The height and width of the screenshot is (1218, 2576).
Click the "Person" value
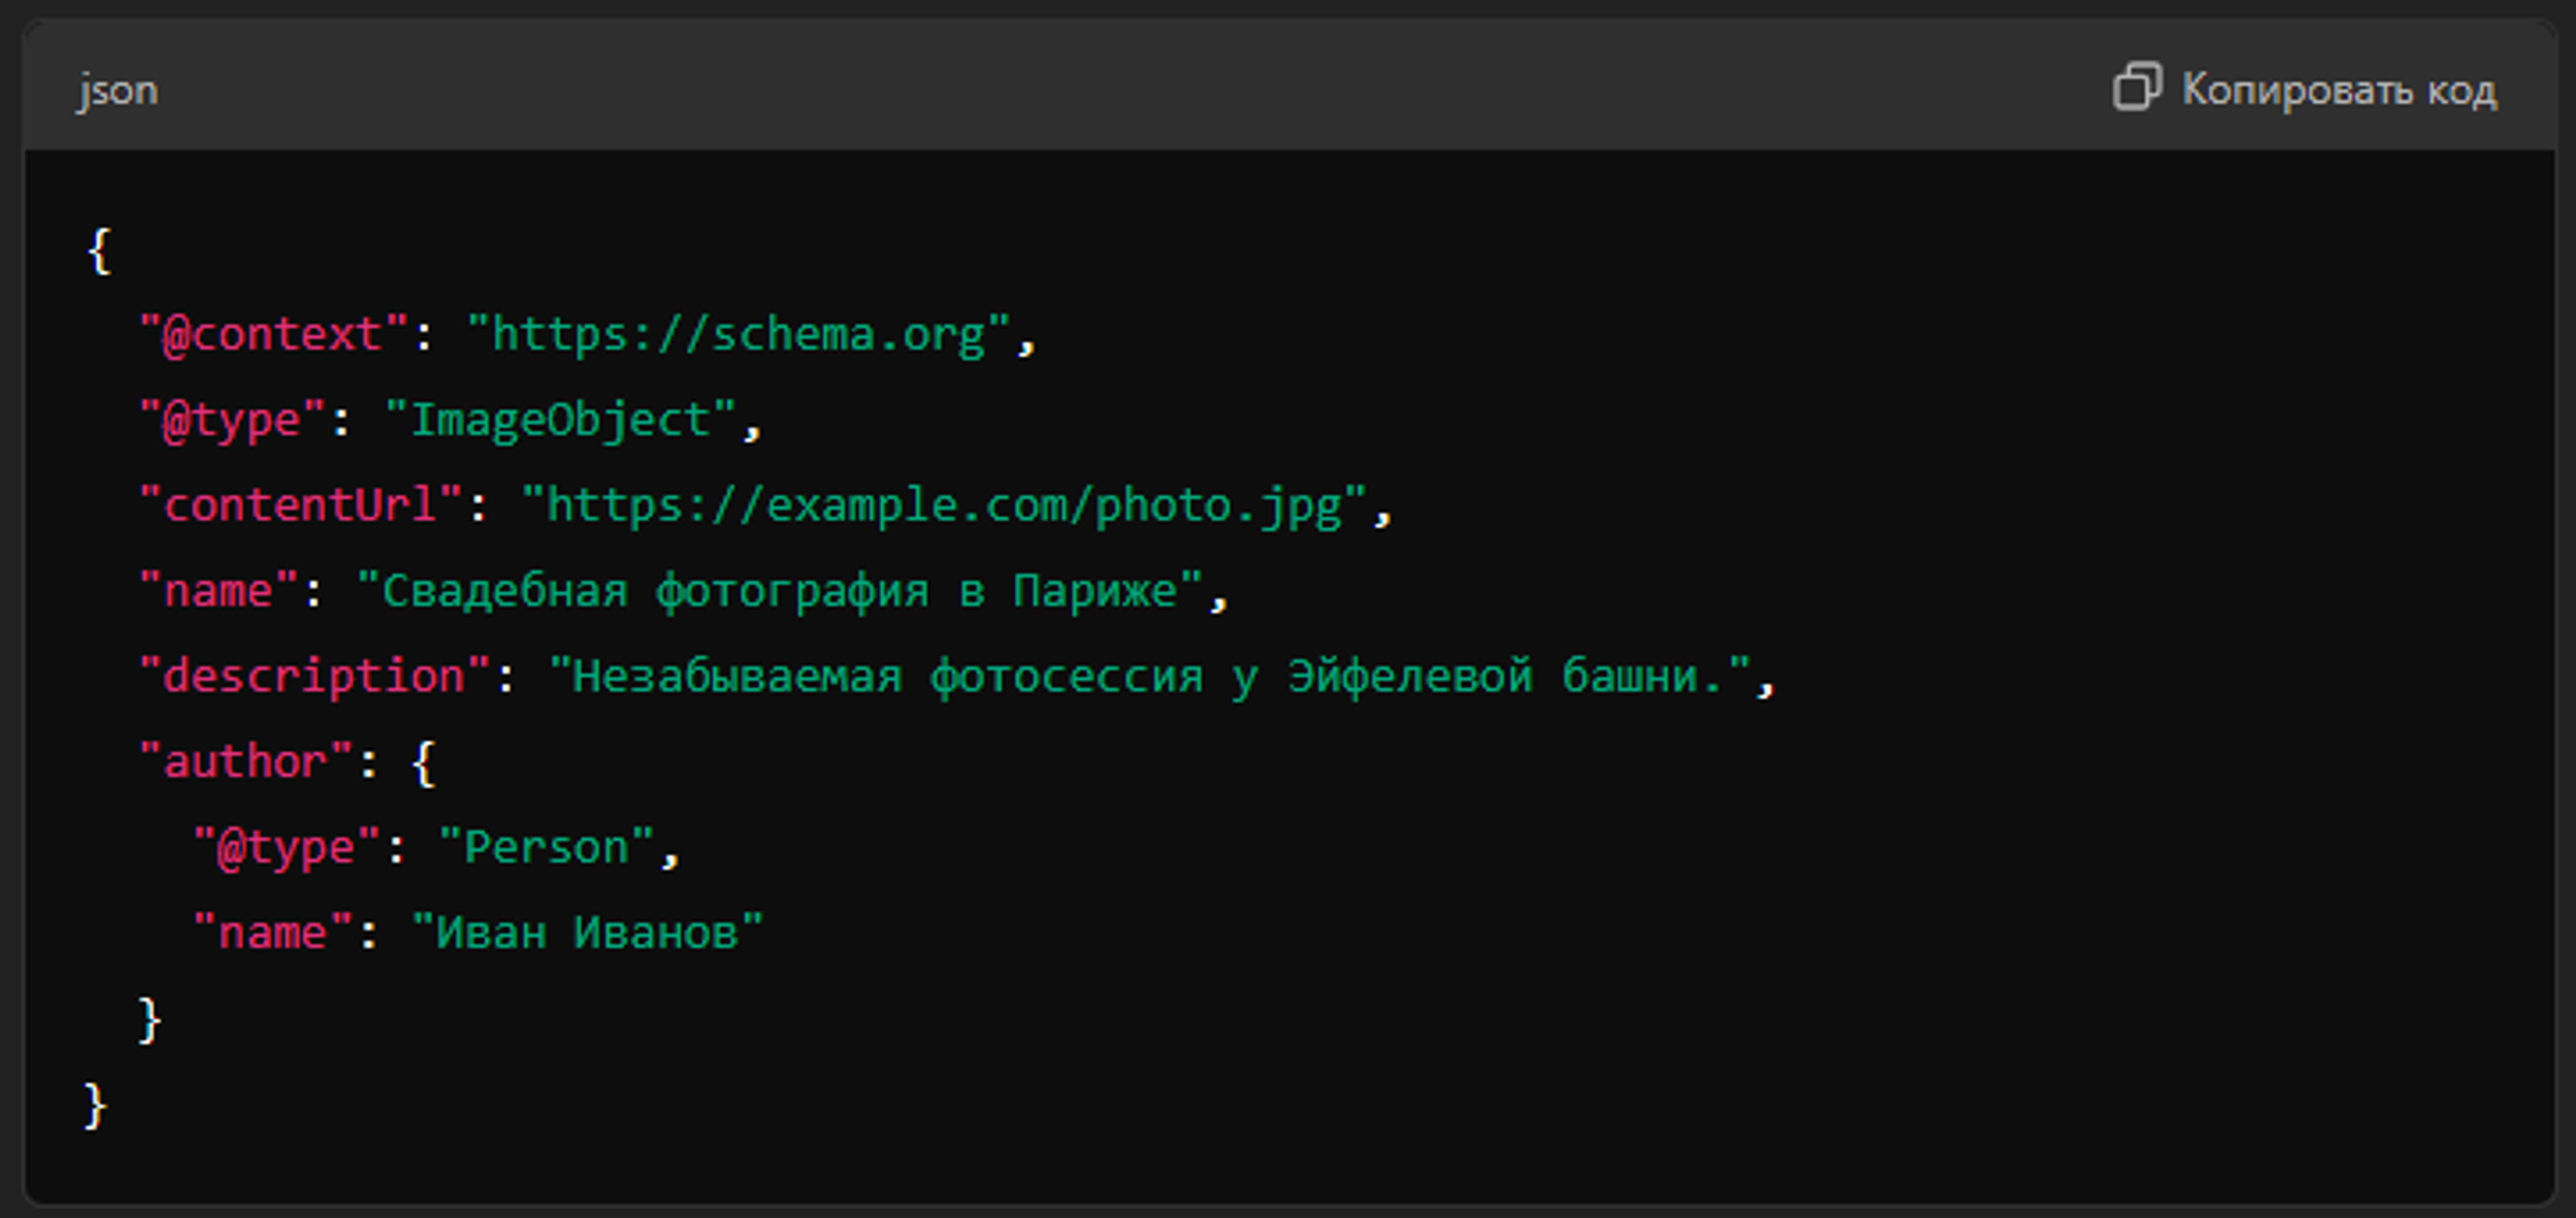(546, 848)
